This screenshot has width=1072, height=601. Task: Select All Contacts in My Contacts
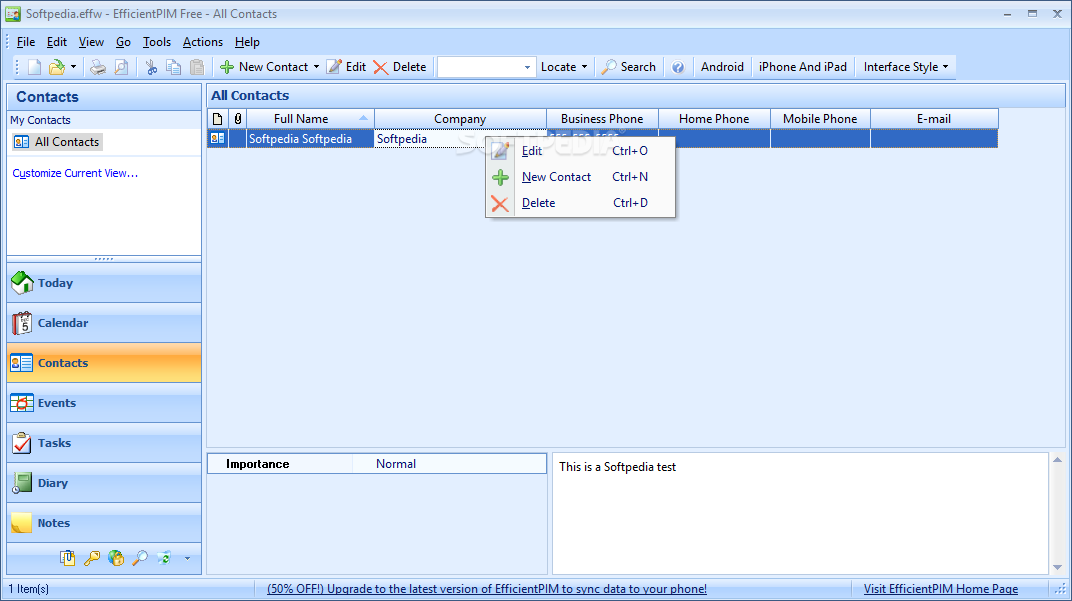[x=57, y=142]
